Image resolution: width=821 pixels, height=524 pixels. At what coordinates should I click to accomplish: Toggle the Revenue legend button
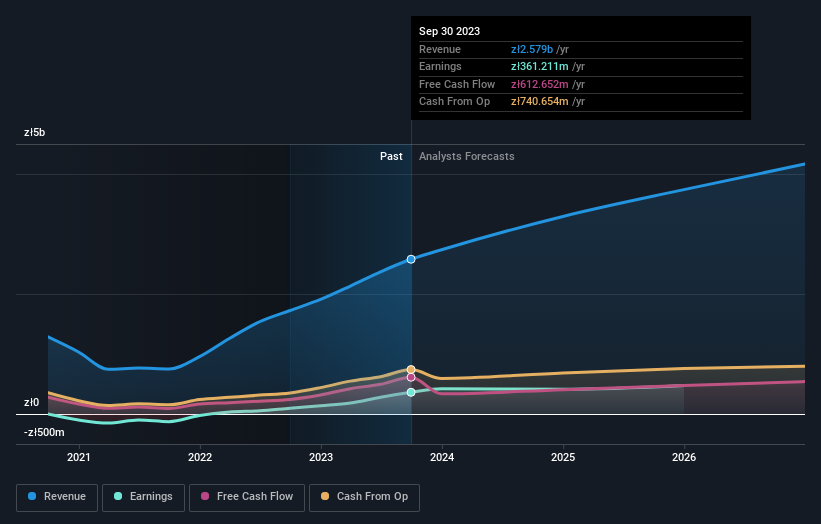pos(57,497)
